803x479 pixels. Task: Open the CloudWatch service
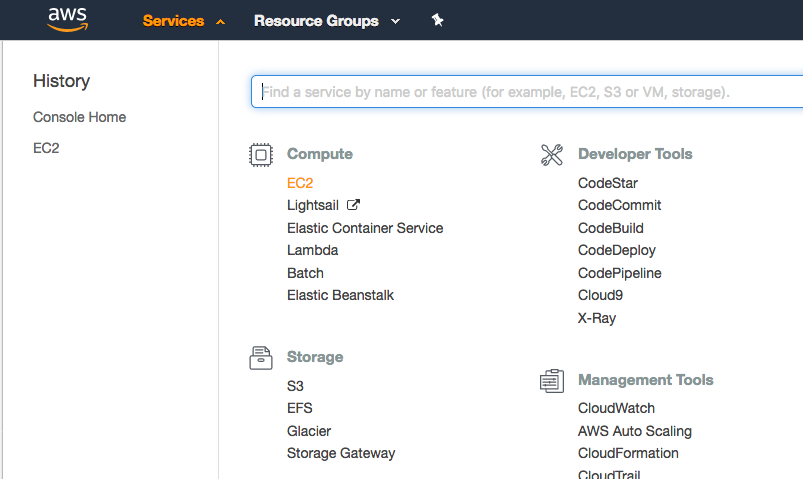point(617,408)
